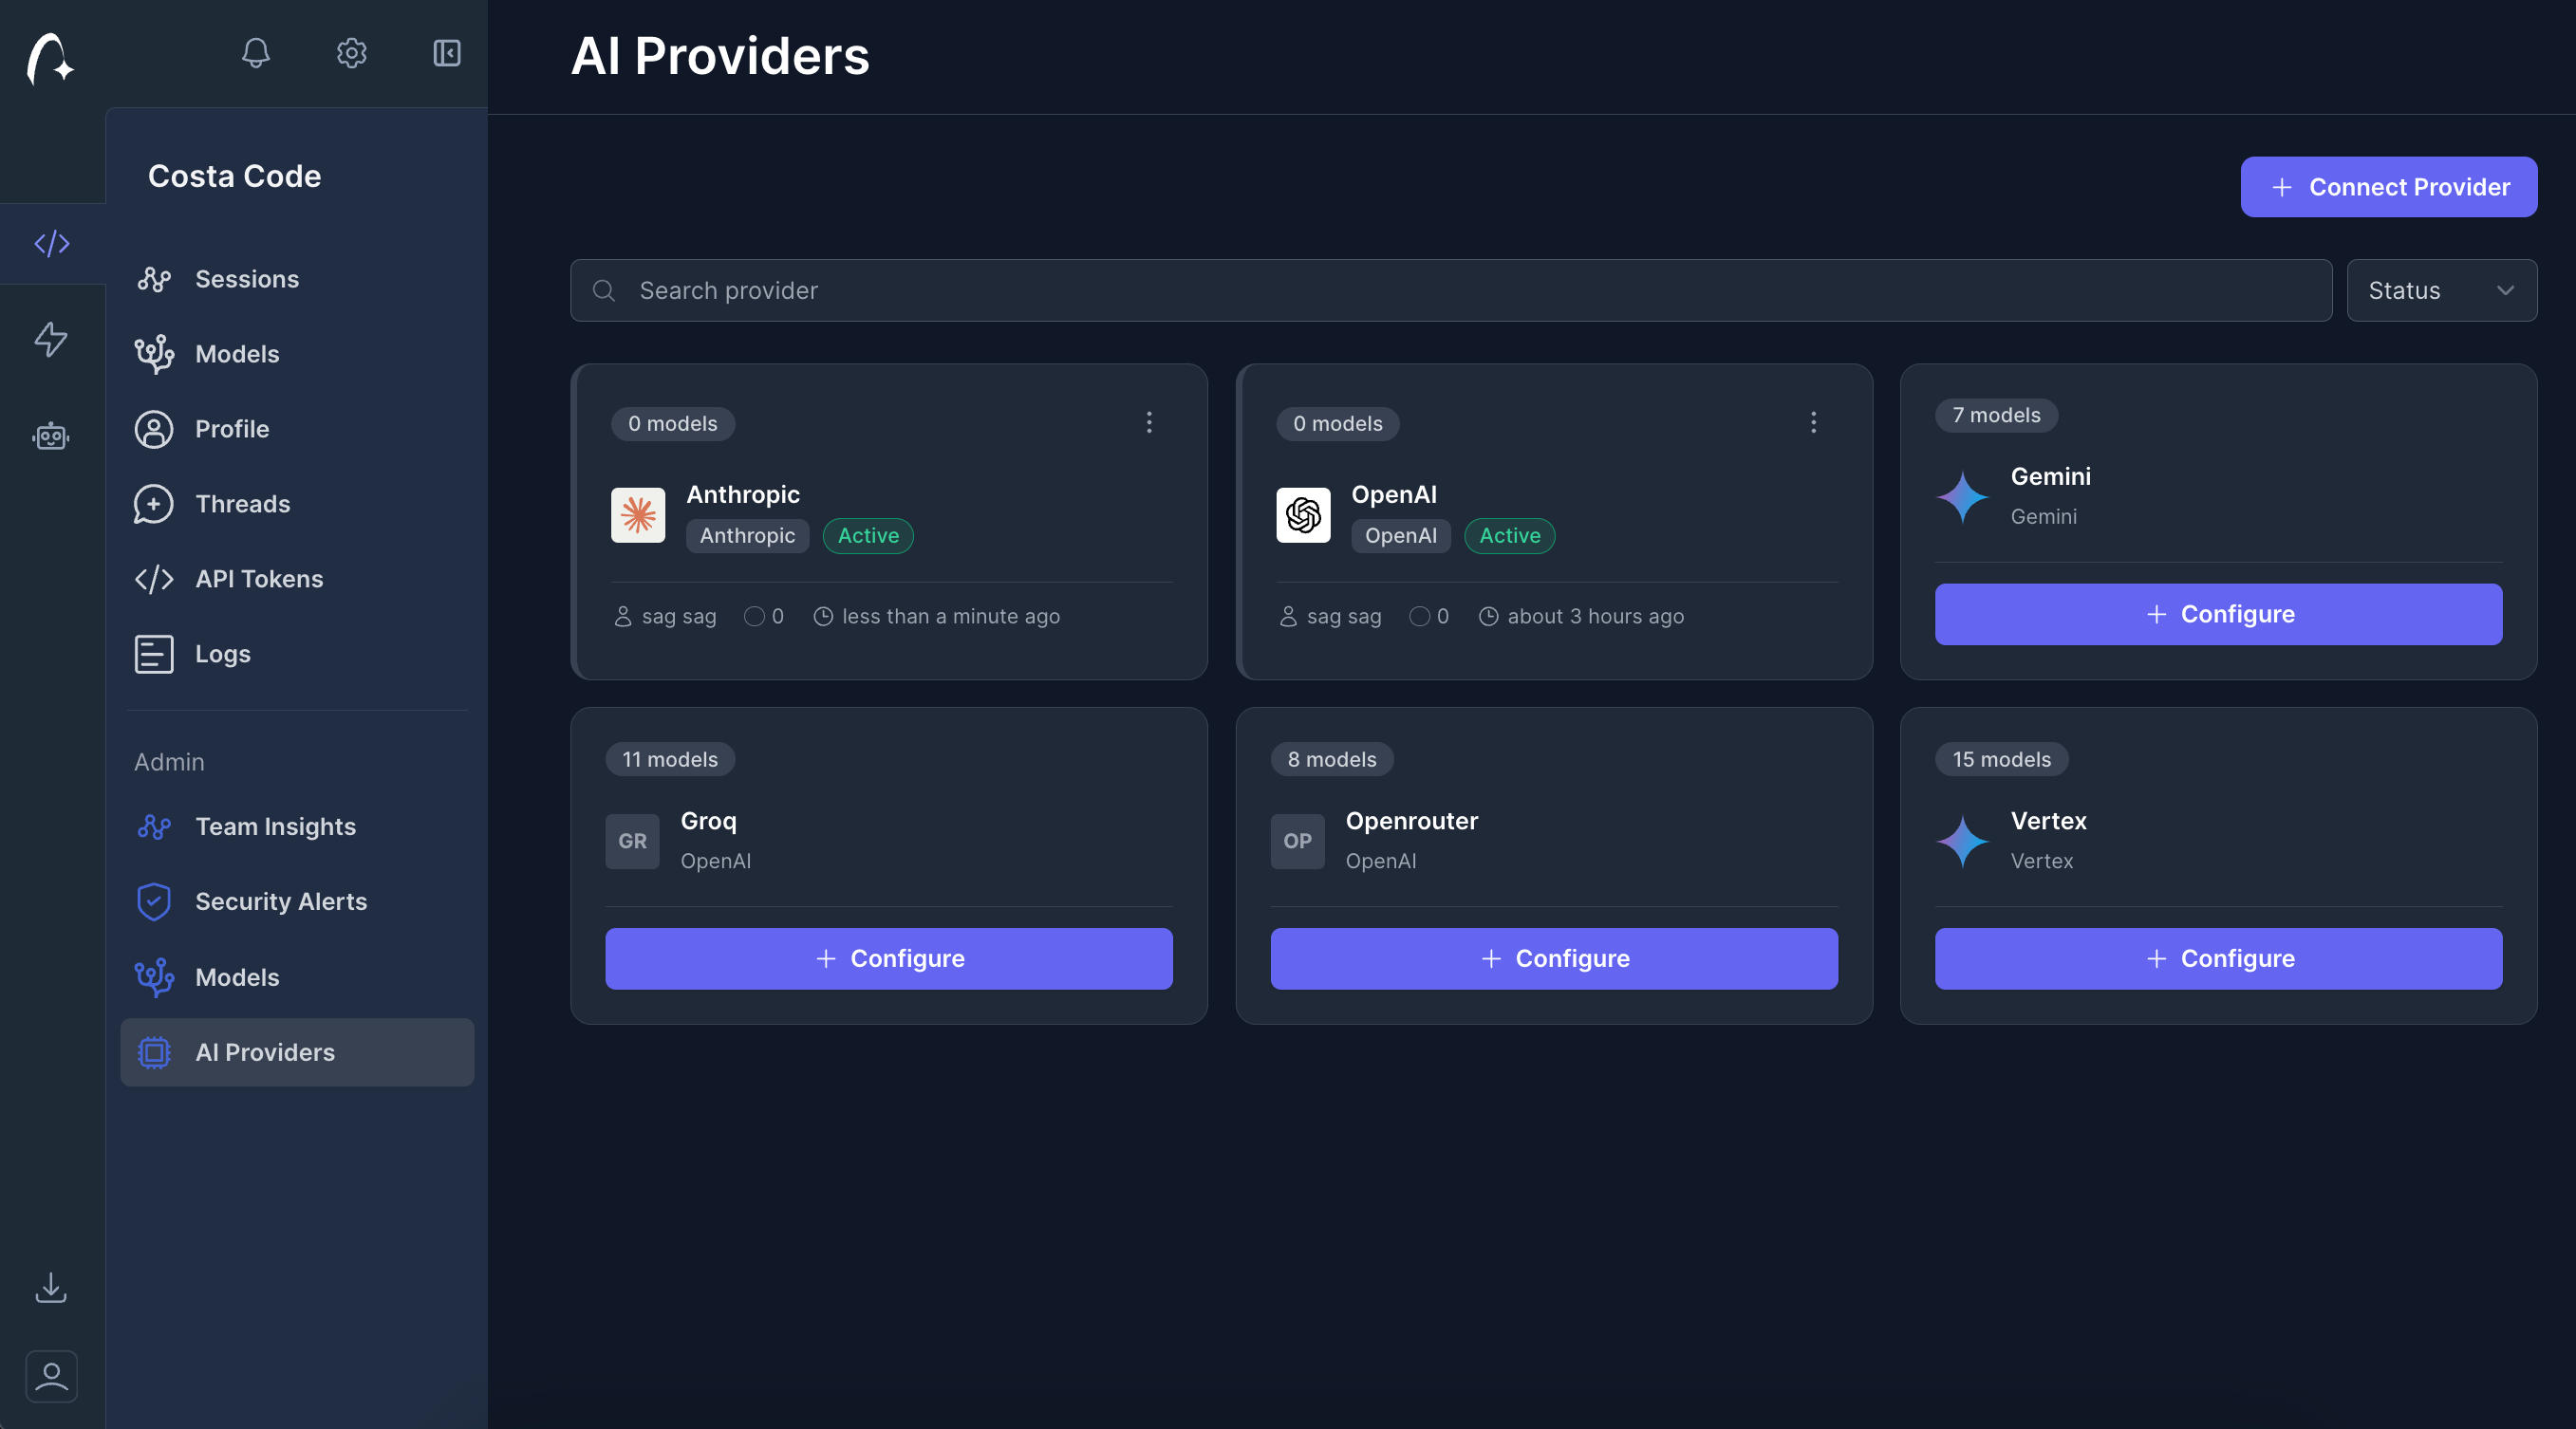The height and width of the screenshot is (1429, 2576).
Task: Open the notifications bell icon
Action: tap(255, 54)
